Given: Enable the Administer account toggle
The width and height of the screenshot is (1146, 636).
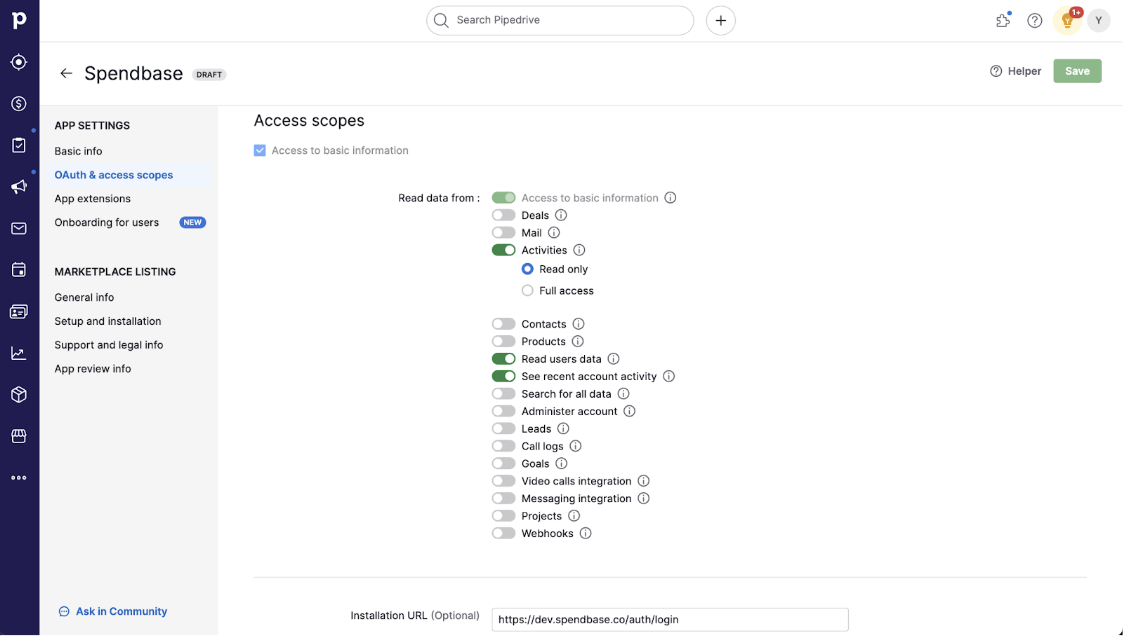Looking at the screenshot, I should [x=504, y=412].
